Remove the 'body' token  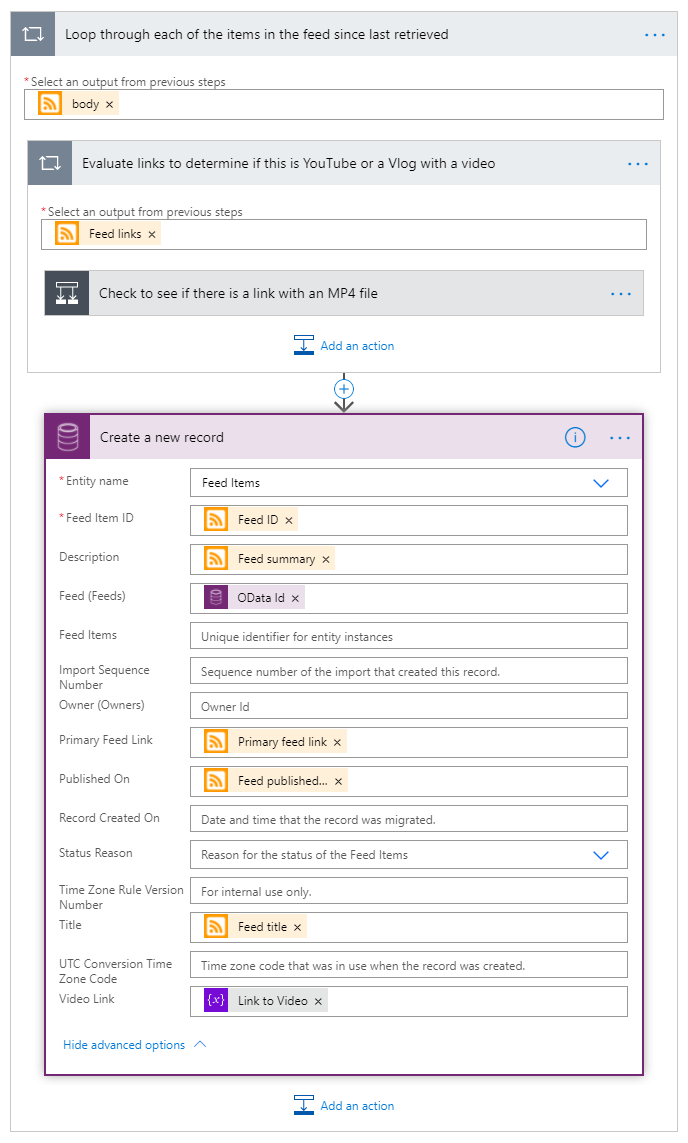tap(109, 105)
